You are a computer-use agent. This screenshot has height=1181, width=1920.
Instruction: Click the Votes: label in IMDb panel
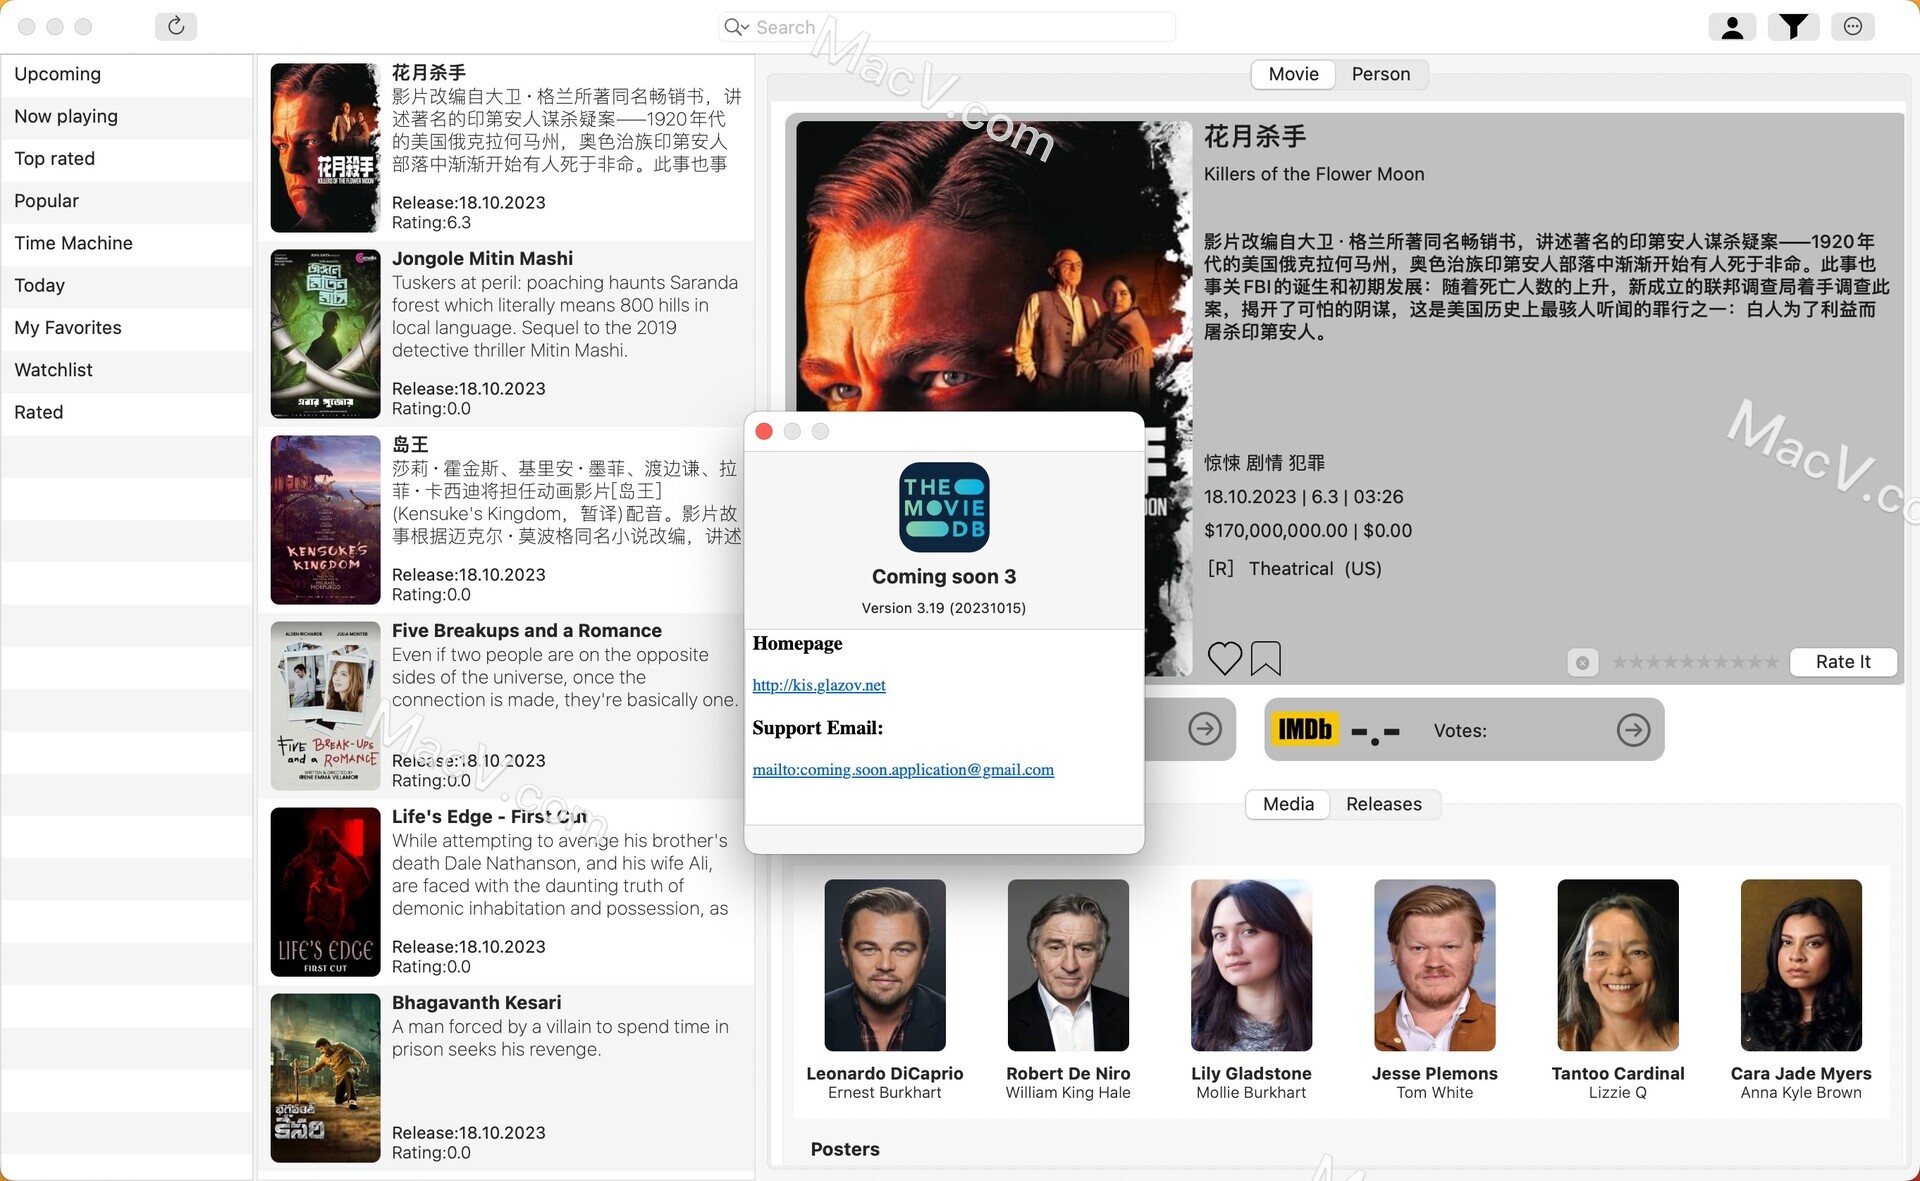tap(1459, 731)
